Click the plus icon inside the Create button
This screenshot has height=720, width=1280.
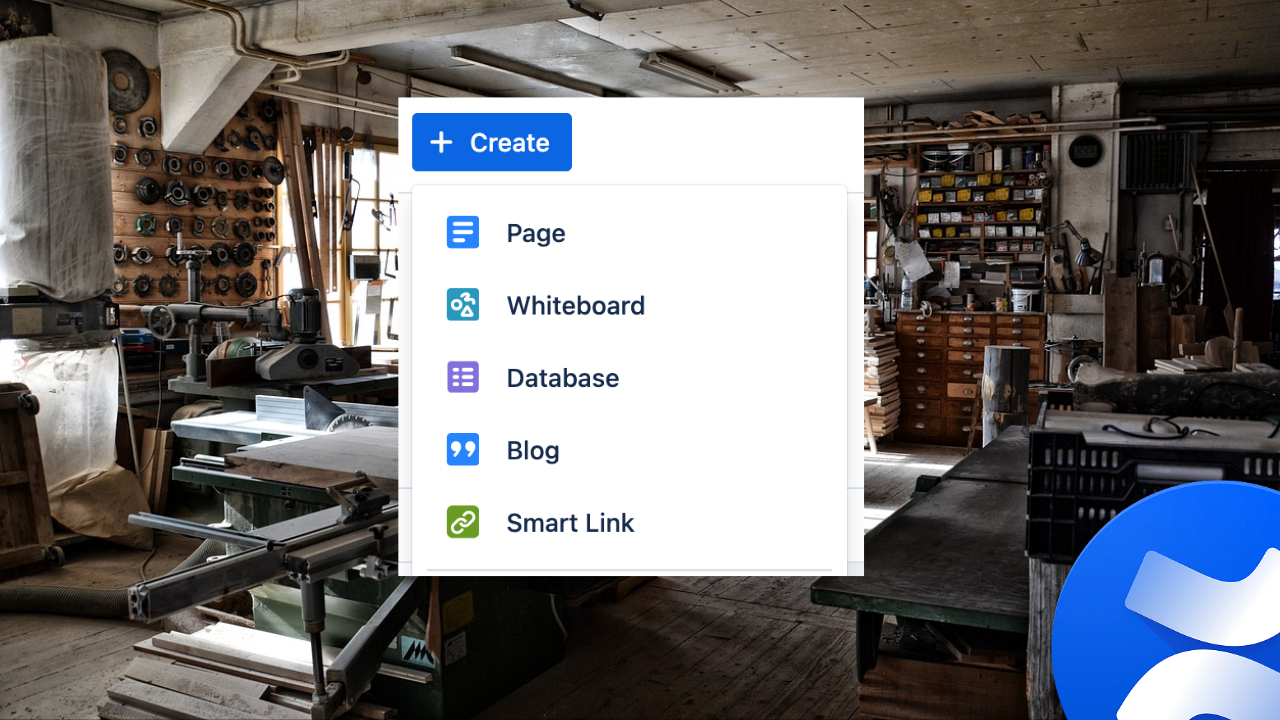(440, 142)
